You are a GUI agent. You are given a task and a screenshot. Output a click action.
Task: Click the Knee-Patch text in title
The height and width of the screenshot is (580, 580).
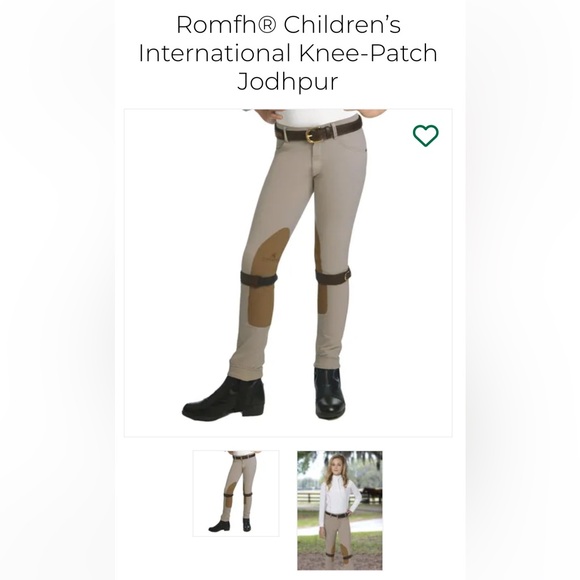point(368,53)
